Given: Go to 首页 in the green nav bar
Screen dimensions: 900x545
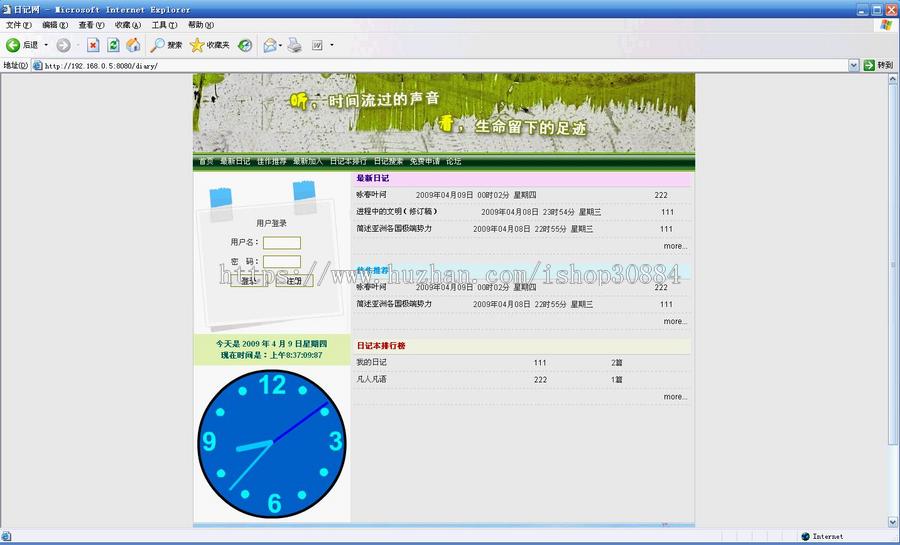Looking at the screenshot, I should click(x=206, y=161).
